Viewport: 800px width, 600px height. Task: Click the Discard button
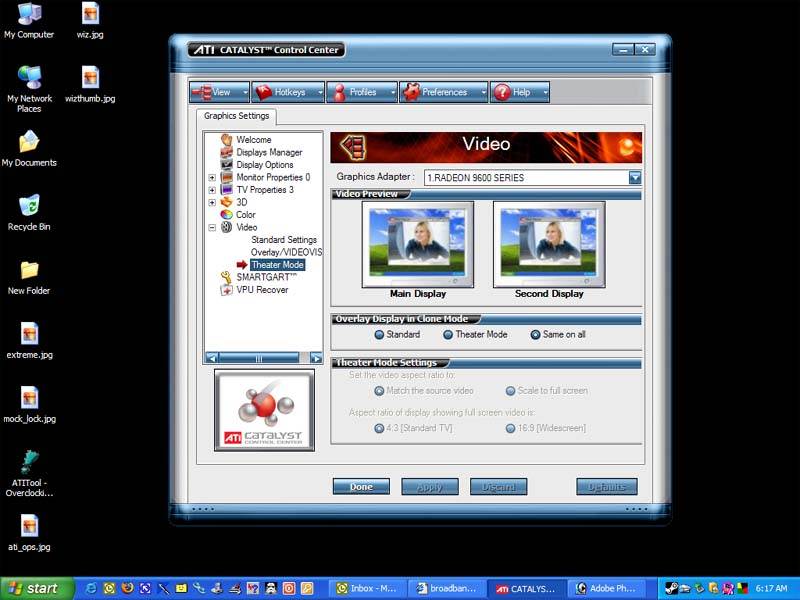coord(498,487)
